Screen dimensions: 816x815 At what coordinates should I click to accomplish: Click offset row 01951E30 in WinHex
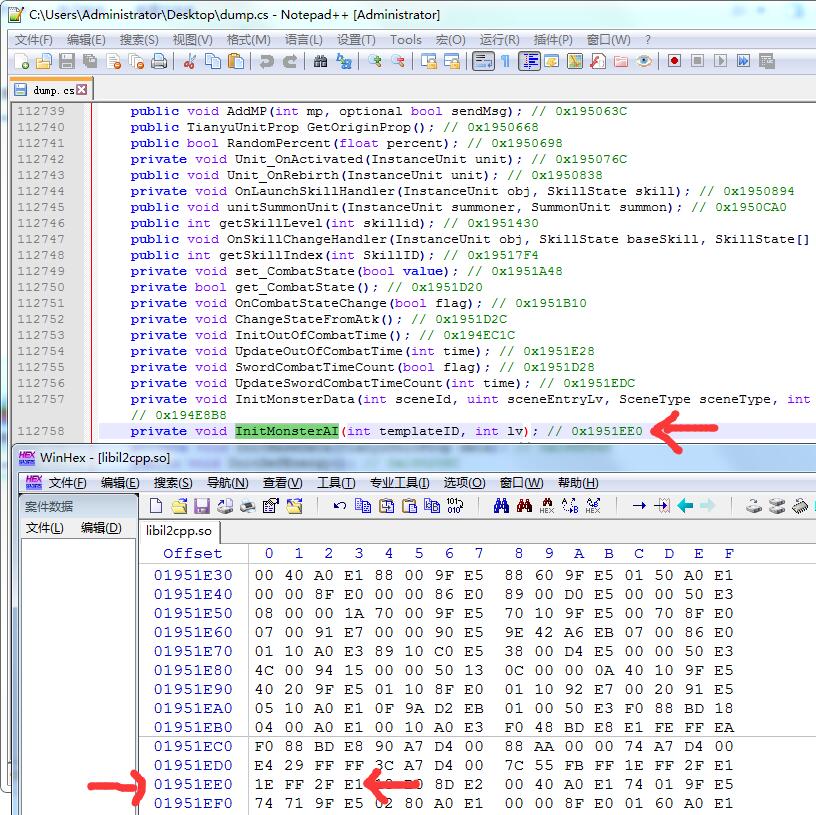click(193, 575)
